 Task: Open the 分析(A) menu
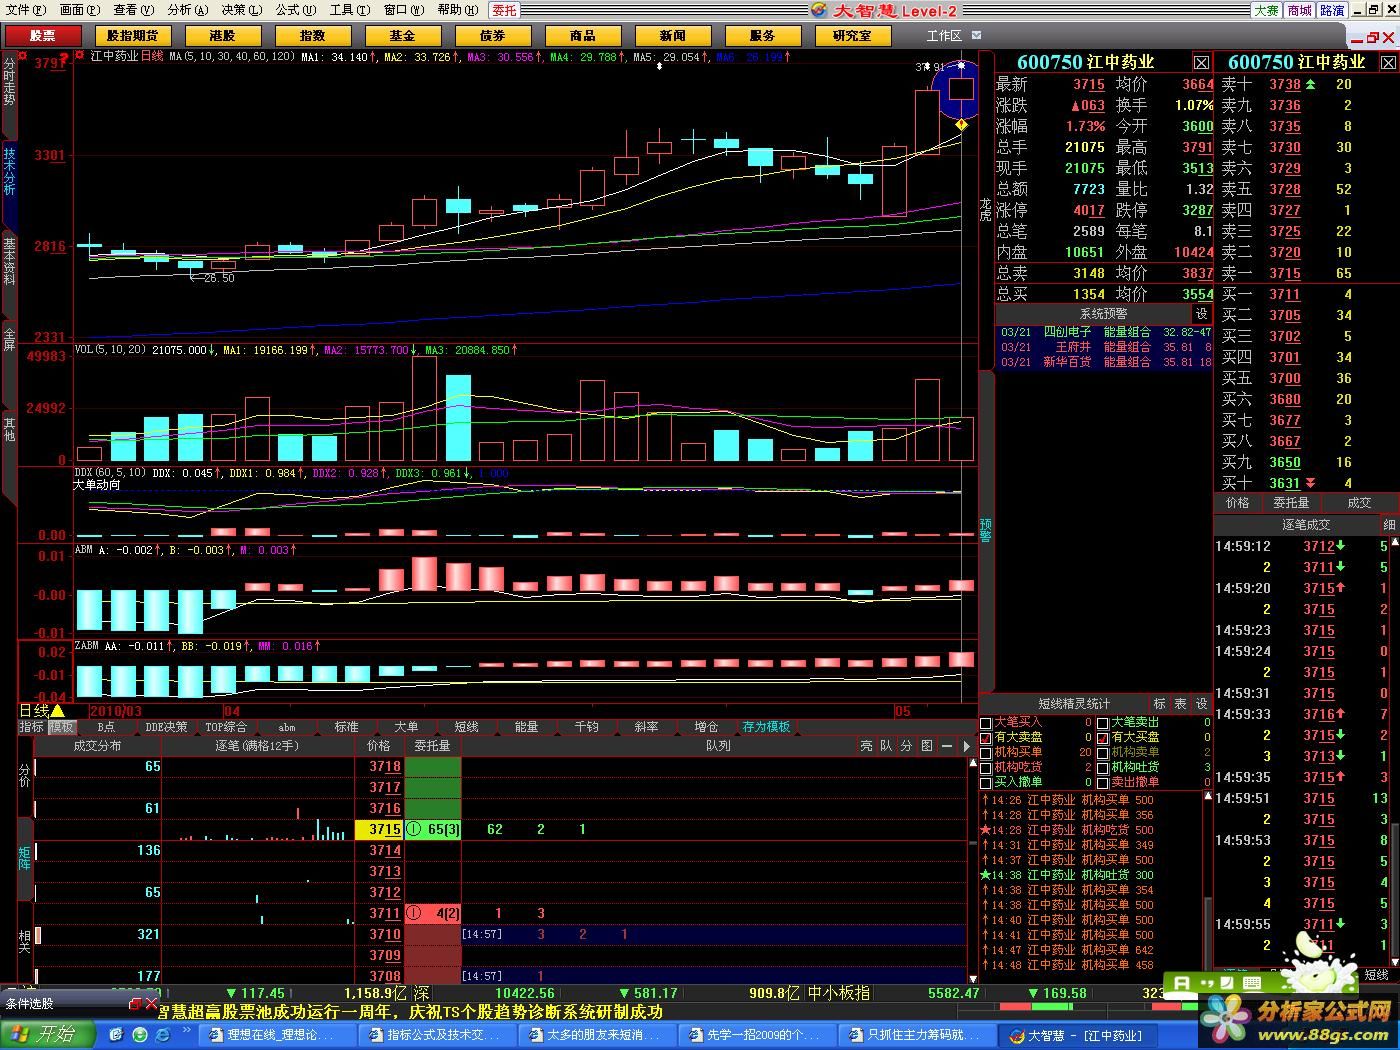pyautogui.click(x=187, y=10)
